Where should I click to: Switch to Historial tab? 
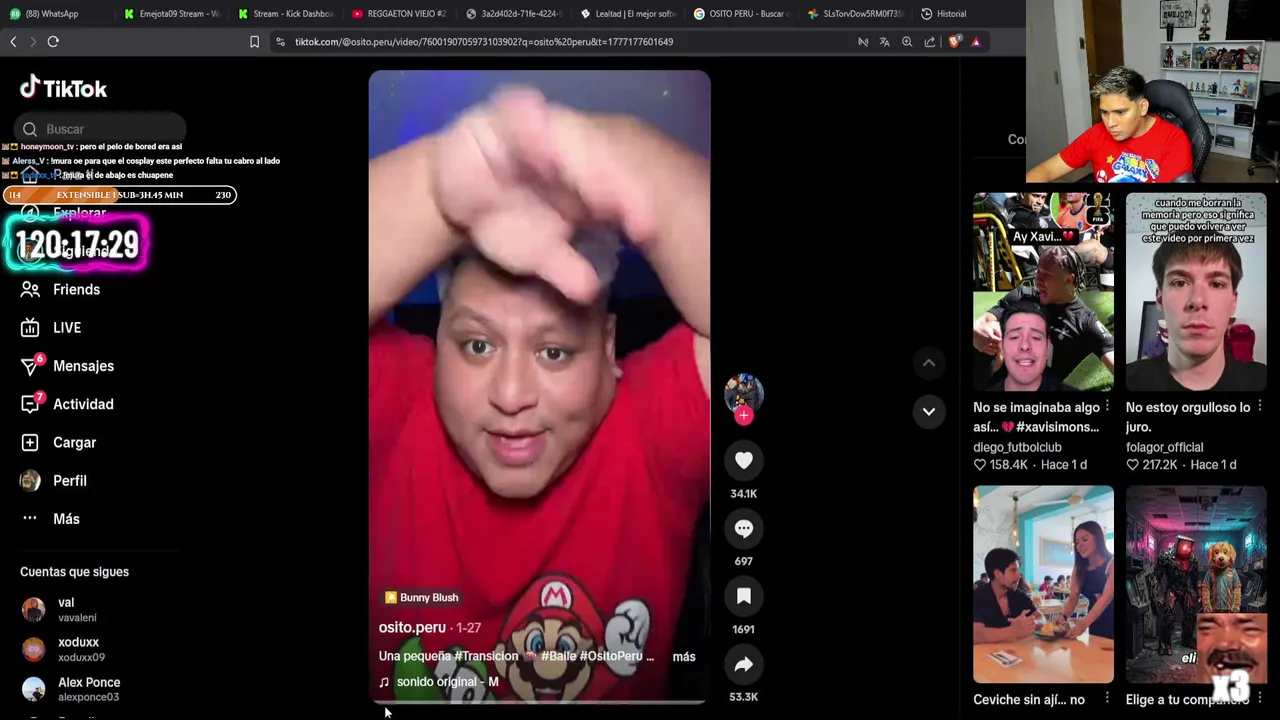[x=944, y=14]
